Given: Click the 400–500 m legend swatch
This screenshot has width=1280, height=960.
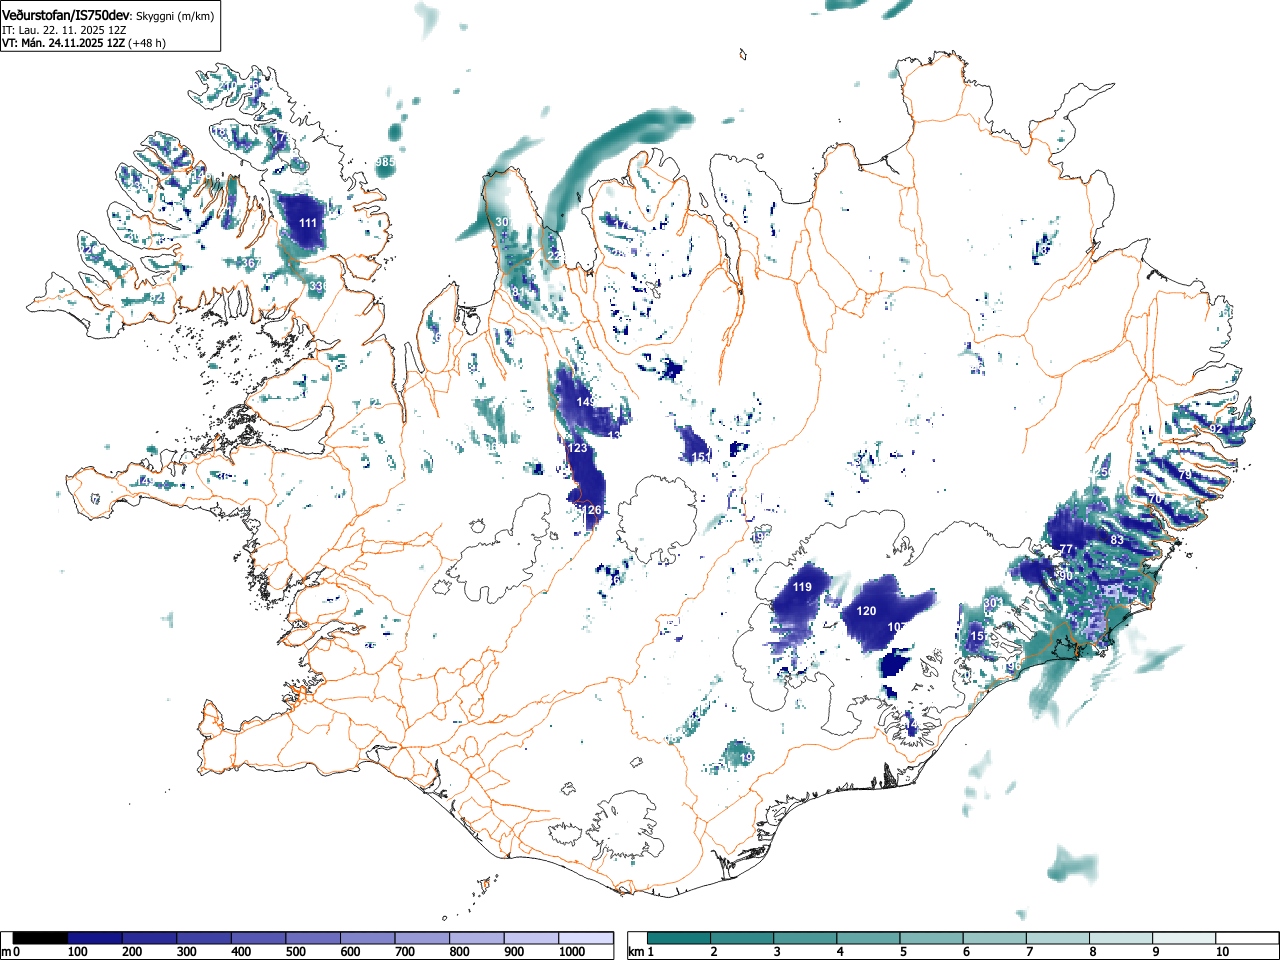Looking at the screenshot, I should point(259,938).
